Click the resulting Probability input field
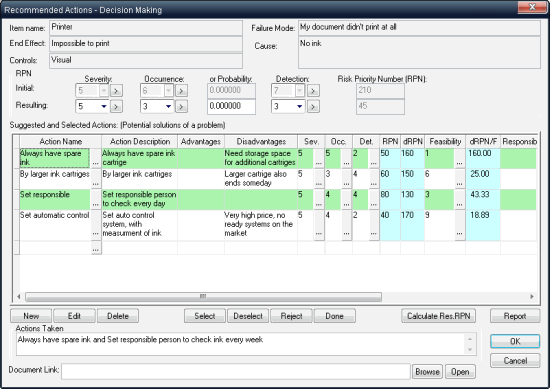Screen dimensions: 550x389 (x=231, y=106)
